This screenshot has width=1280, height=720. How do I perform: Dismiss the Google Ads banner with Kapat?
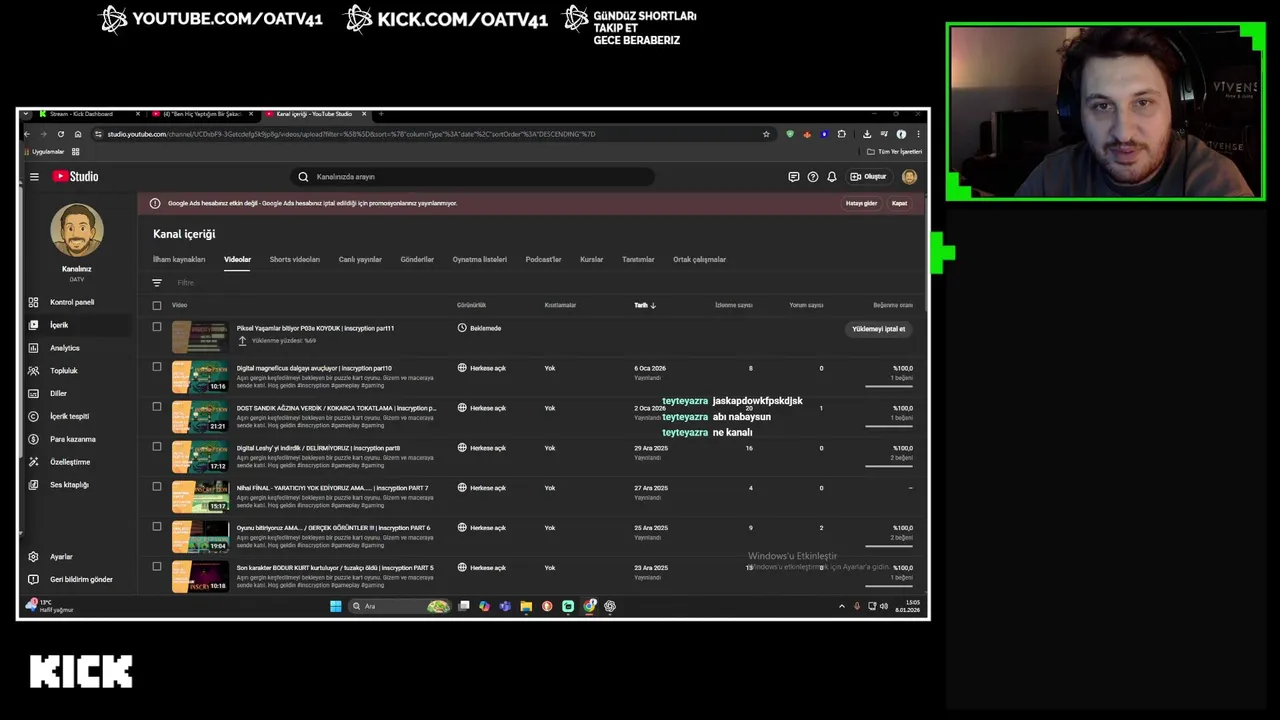pyautogui.click(x=900, y=204)
